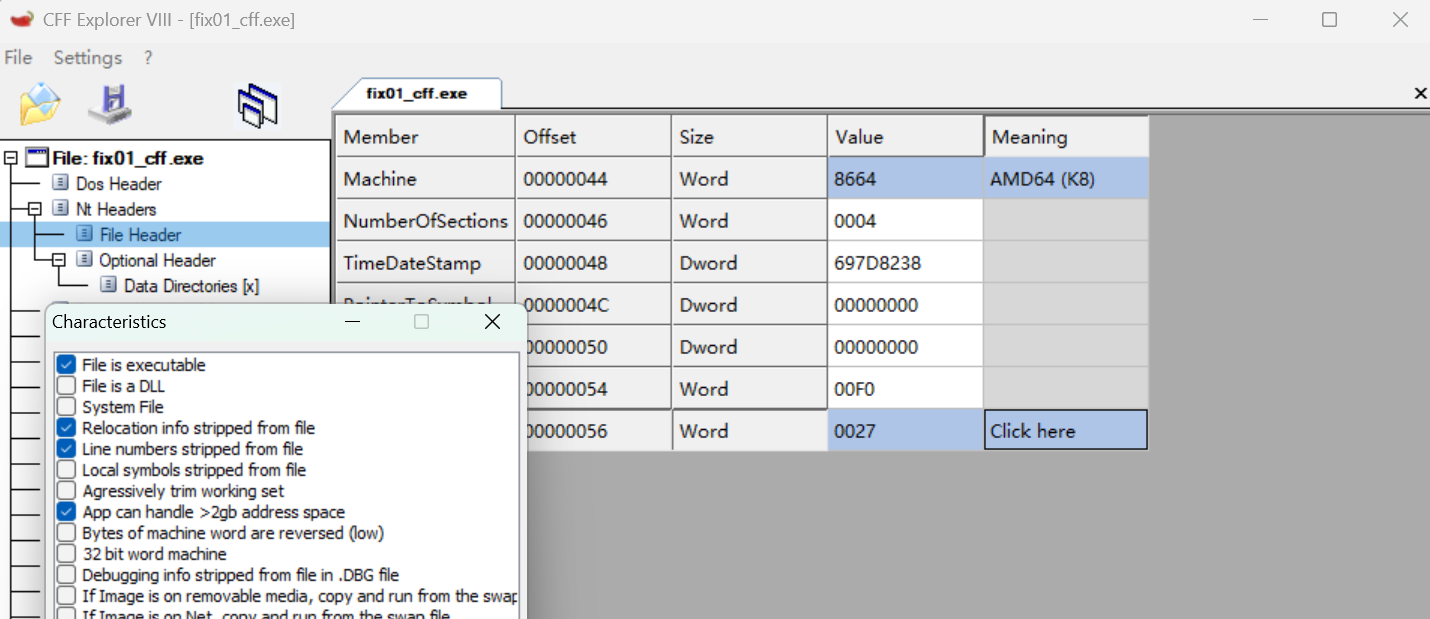The image size is (1430, 619).
Task: Select the fix01_cff.exe tab
Action: (x=416, y=94)
